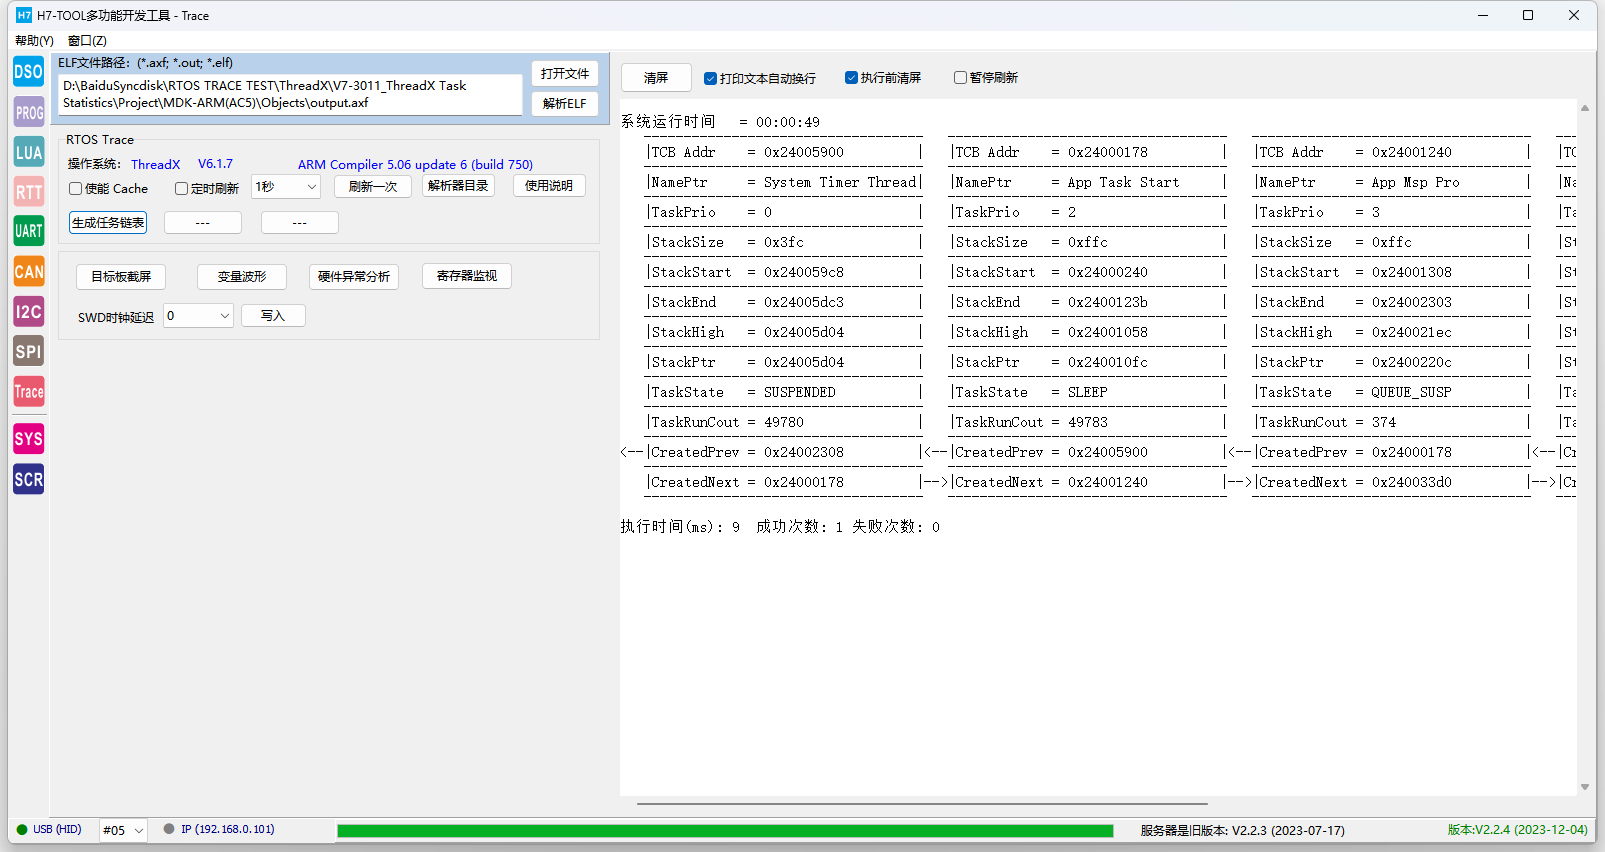Click the 写入 write button
Image resolution: width=1605 pixels, height=852 pixels.
273,315
